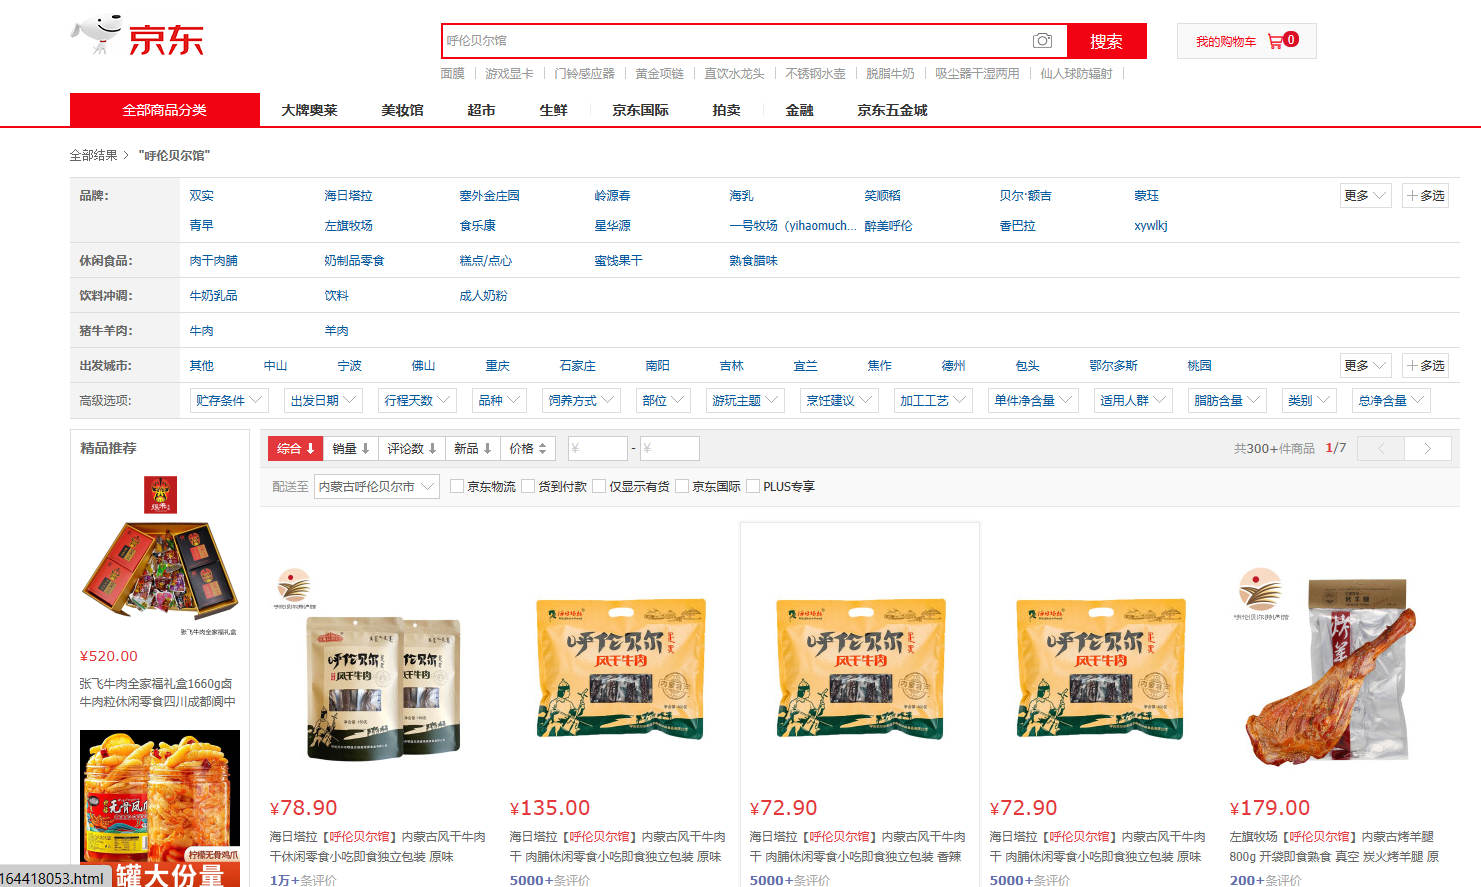Screen dimensions: 1481x887
Task: Expand more cities with 更多 in 出发城市 row
Action: (1365, 366)
